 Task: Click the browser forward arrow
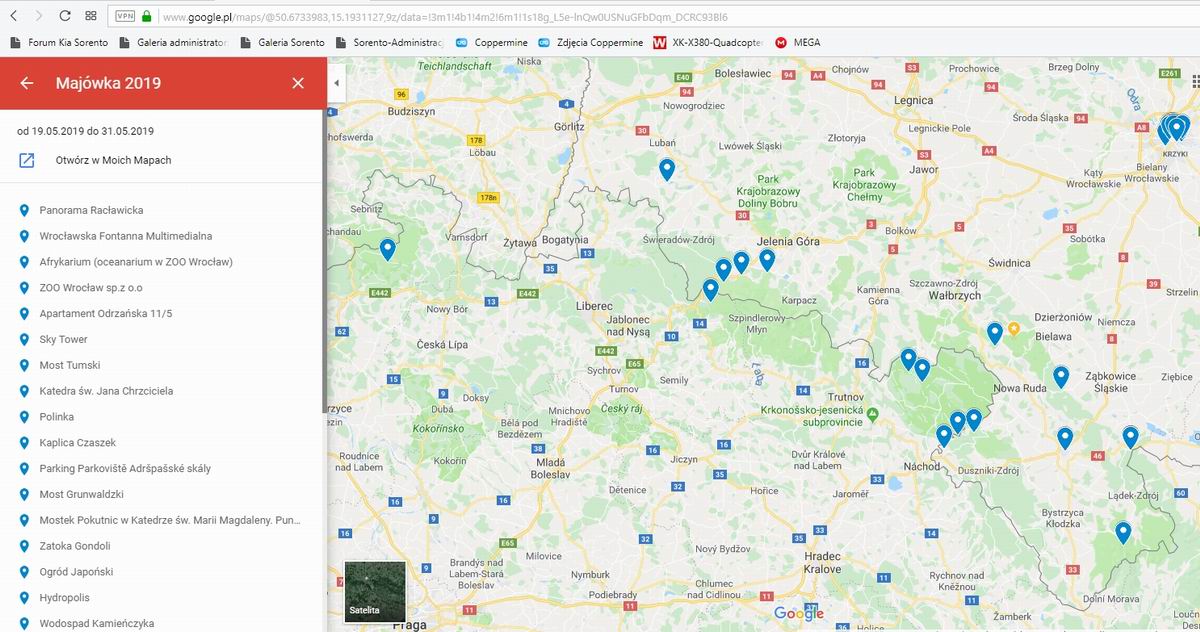tap(39, 16)
